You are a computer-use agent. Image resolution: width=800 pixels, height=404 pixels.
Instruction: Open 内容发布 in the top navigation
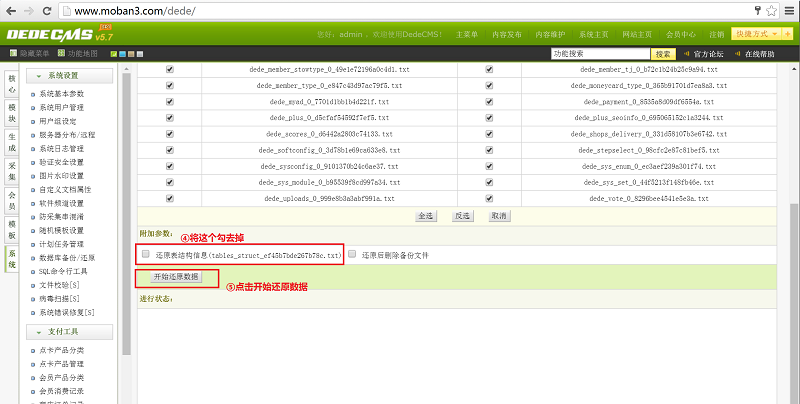tap(507, 35)
